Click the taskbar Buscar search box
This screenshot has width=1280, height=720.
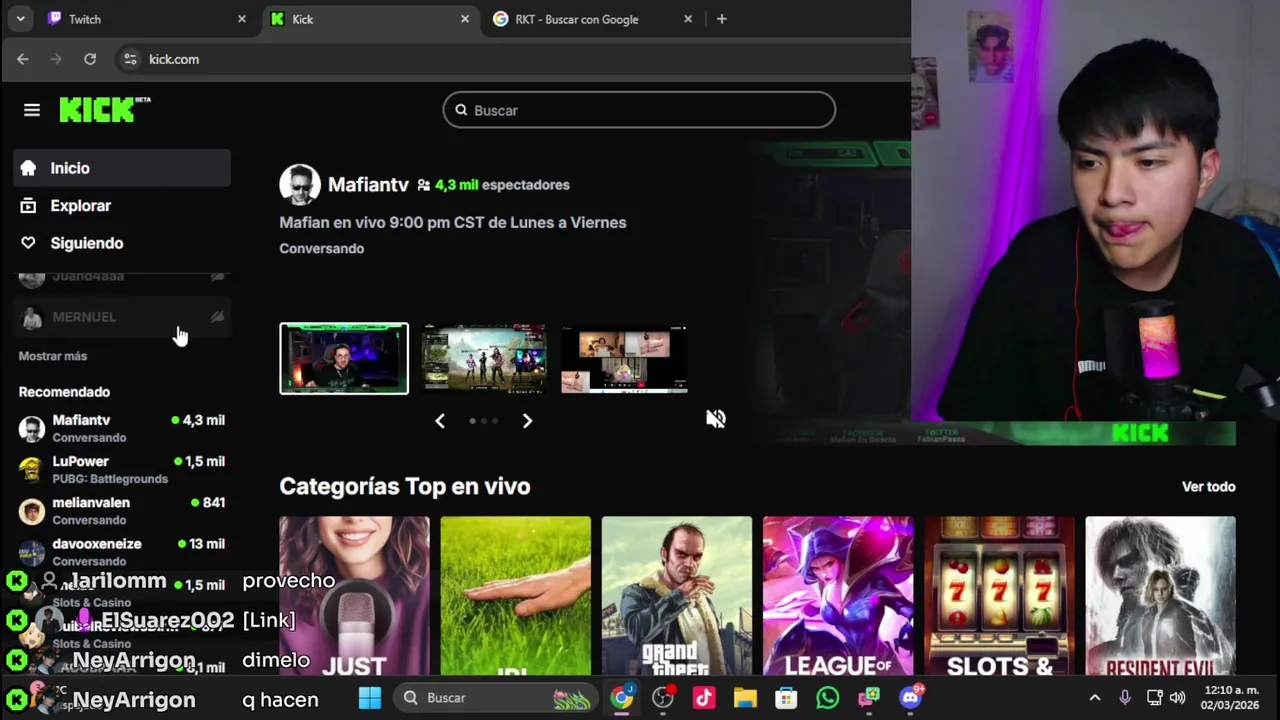(x=495, y=698)
